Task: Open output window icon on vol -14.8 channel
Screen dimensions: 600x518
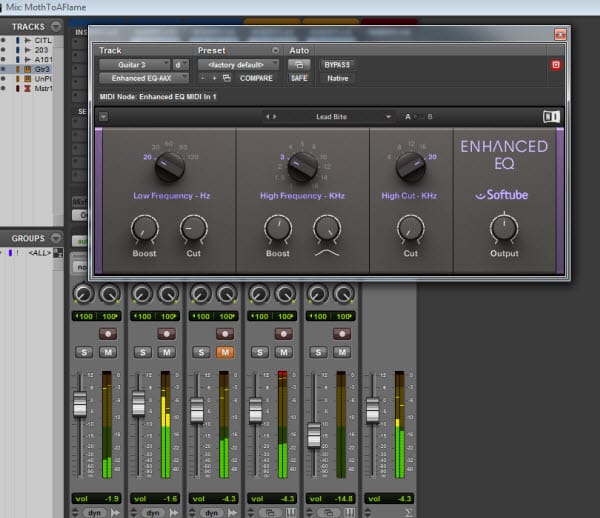Action: click(328, 512)
